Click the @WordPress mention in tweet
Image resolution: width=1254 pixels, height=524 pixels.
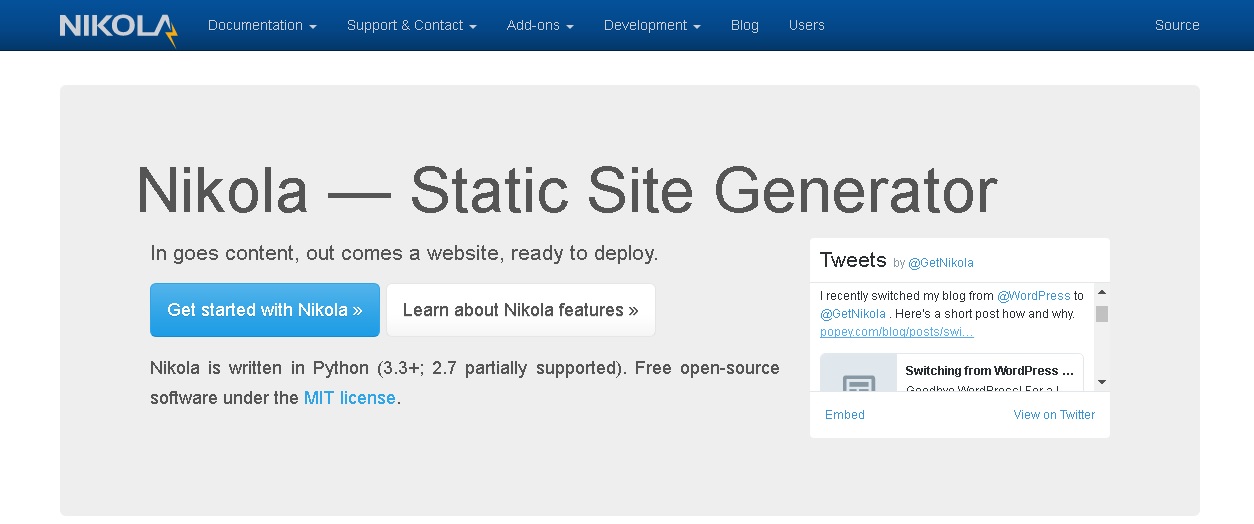click(1034, 296)
